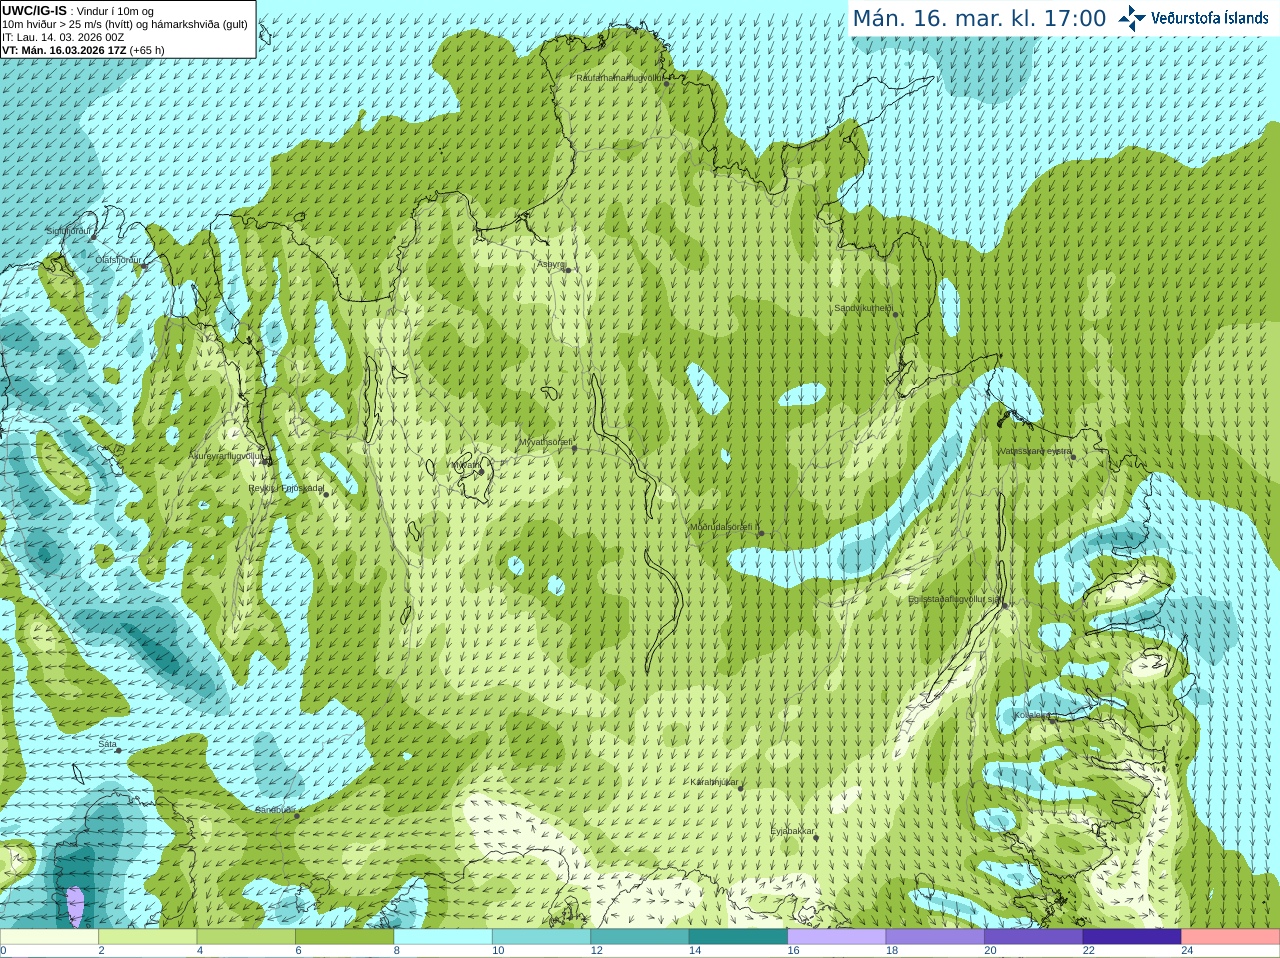The width and height of the screenshot is (1280, 958).
Task: Select the 18–20 m/s purple legend swatch
Action: click(x=936, y=937)
